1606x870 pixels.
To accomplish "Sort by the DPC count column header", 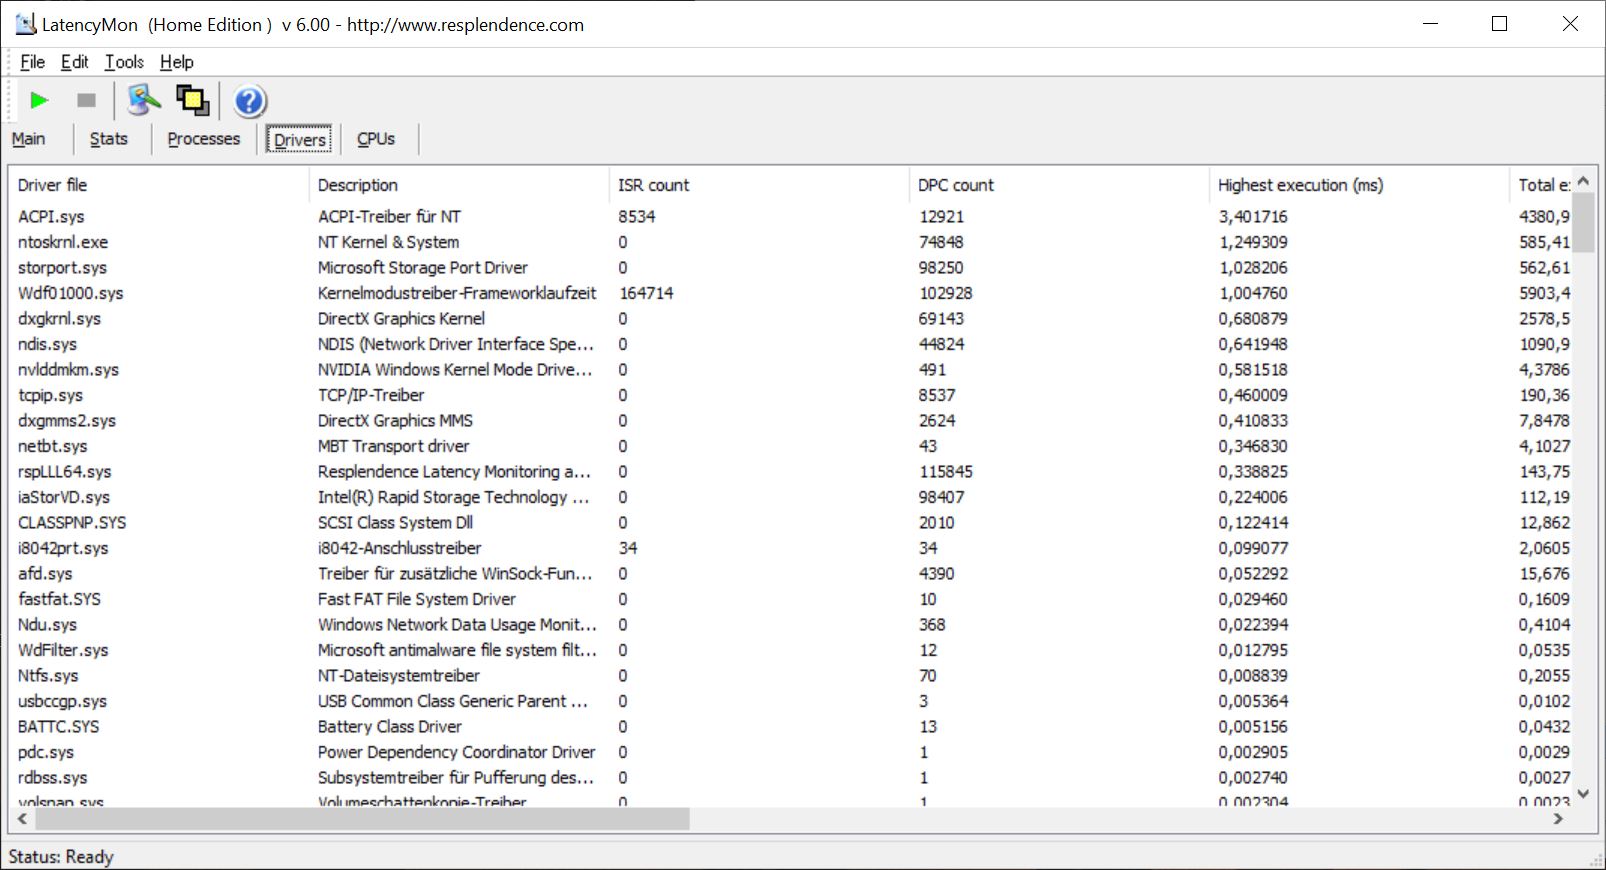I will click(x=955, y=185).
